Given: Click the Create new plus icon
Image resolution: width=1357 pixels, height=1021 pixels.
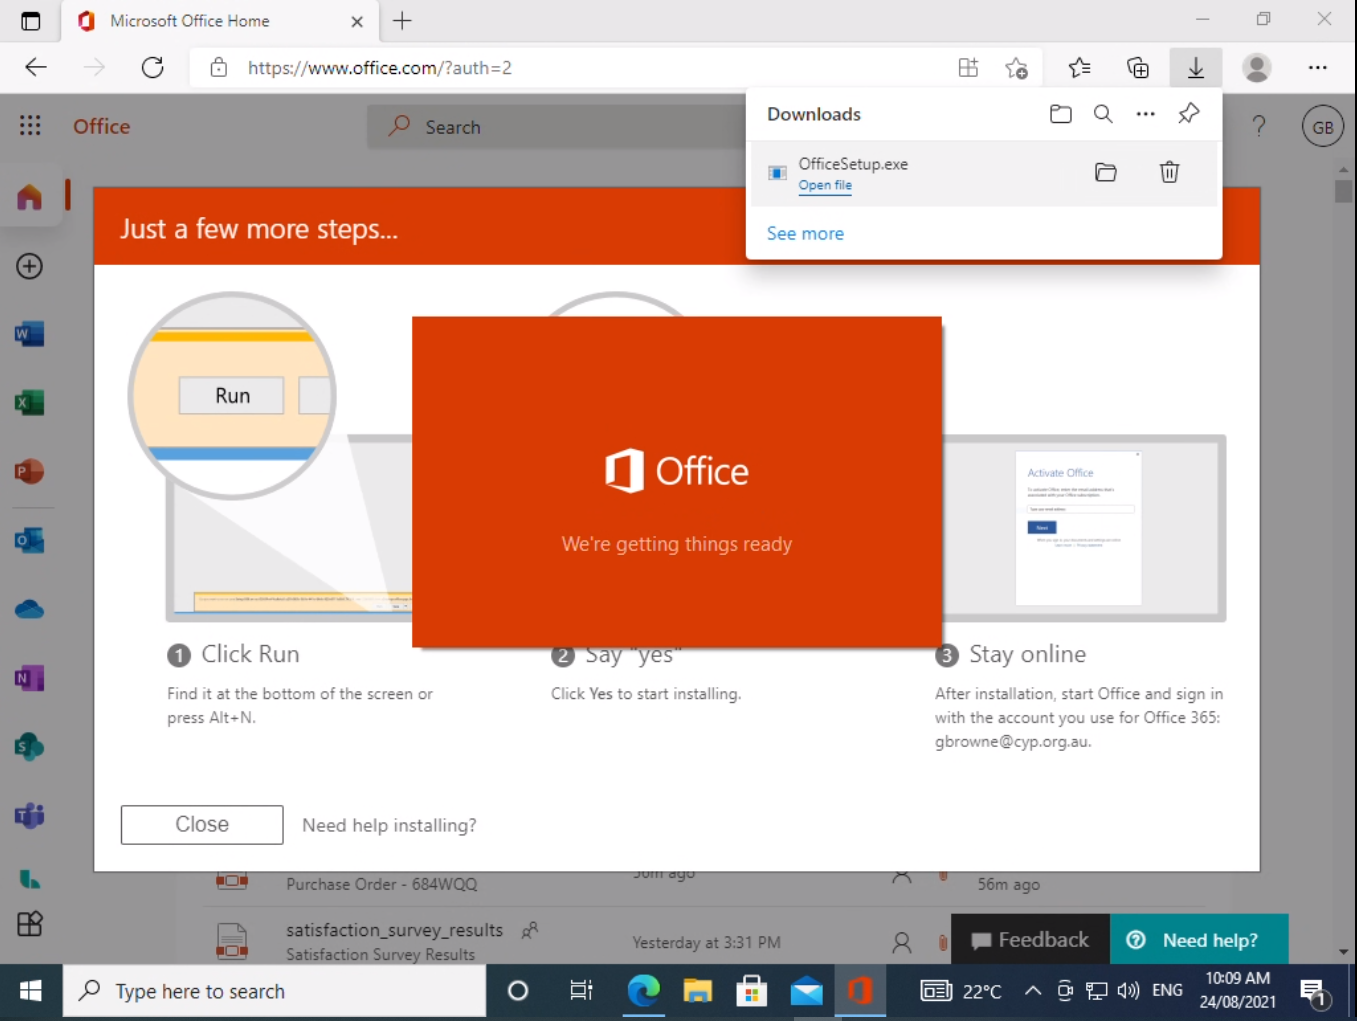Looking at the screenshot, I should (x=30, y=266).
